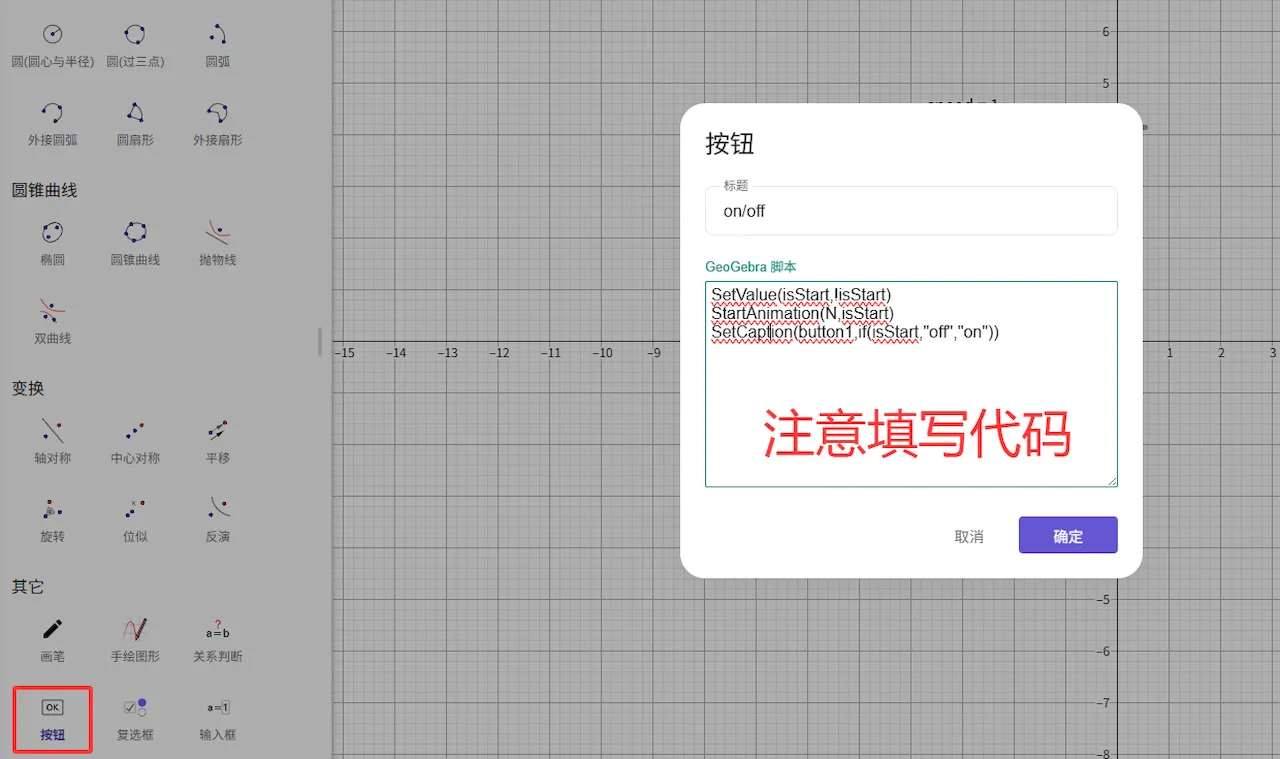
Task: Choose the 圆弧 arc tool
Action: click(x=218, y=45)
